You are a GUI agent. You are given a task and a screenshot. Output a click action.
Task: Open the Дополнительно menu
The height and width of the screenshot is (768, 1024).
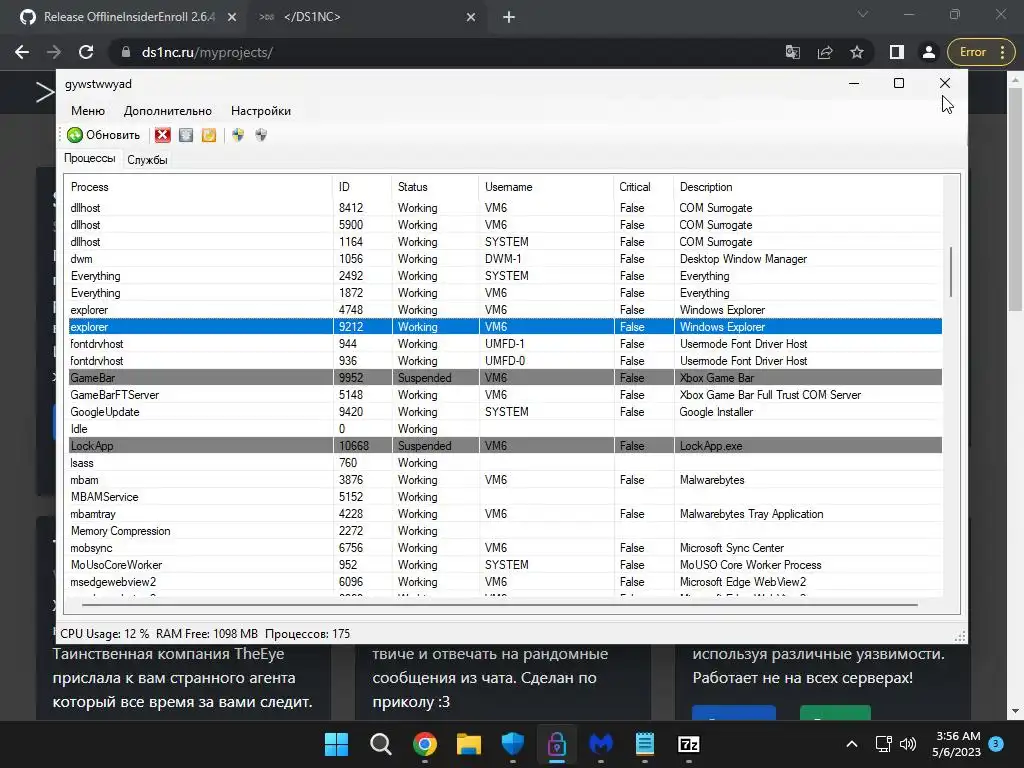click(x=168, y=111)
